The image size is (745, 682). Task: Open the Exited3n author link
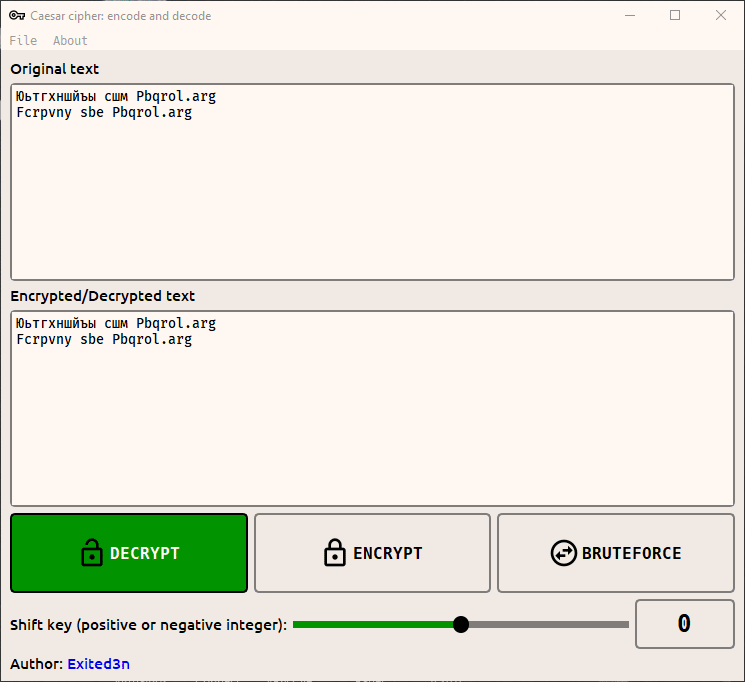tap(98, 663)
